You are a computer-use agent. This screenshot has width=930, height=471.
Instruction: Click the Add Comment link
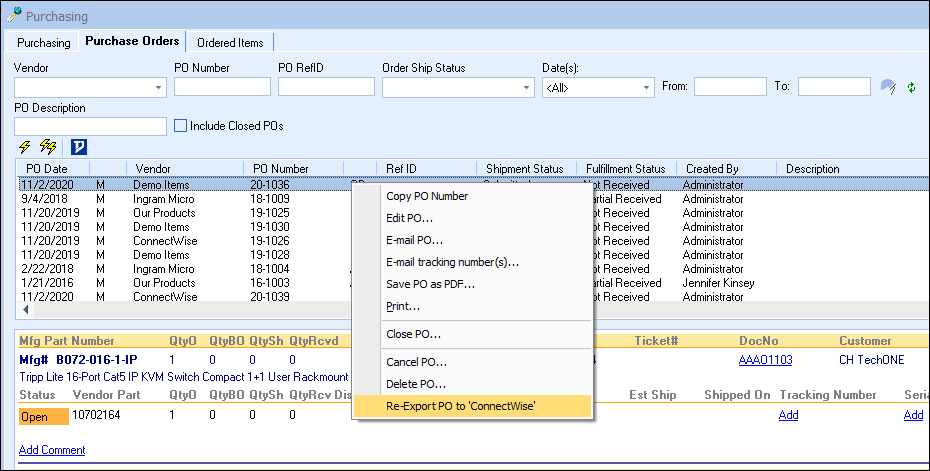[x=52, y=450]
